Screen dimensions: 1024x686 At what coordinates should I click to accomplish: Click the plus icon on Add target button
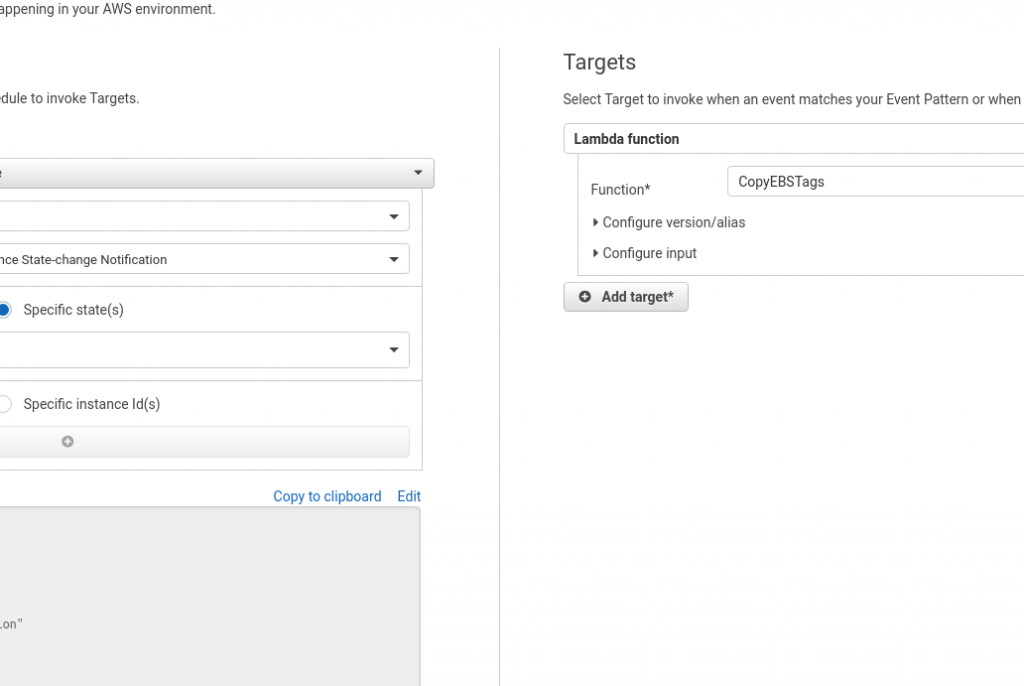pos(585,296)
